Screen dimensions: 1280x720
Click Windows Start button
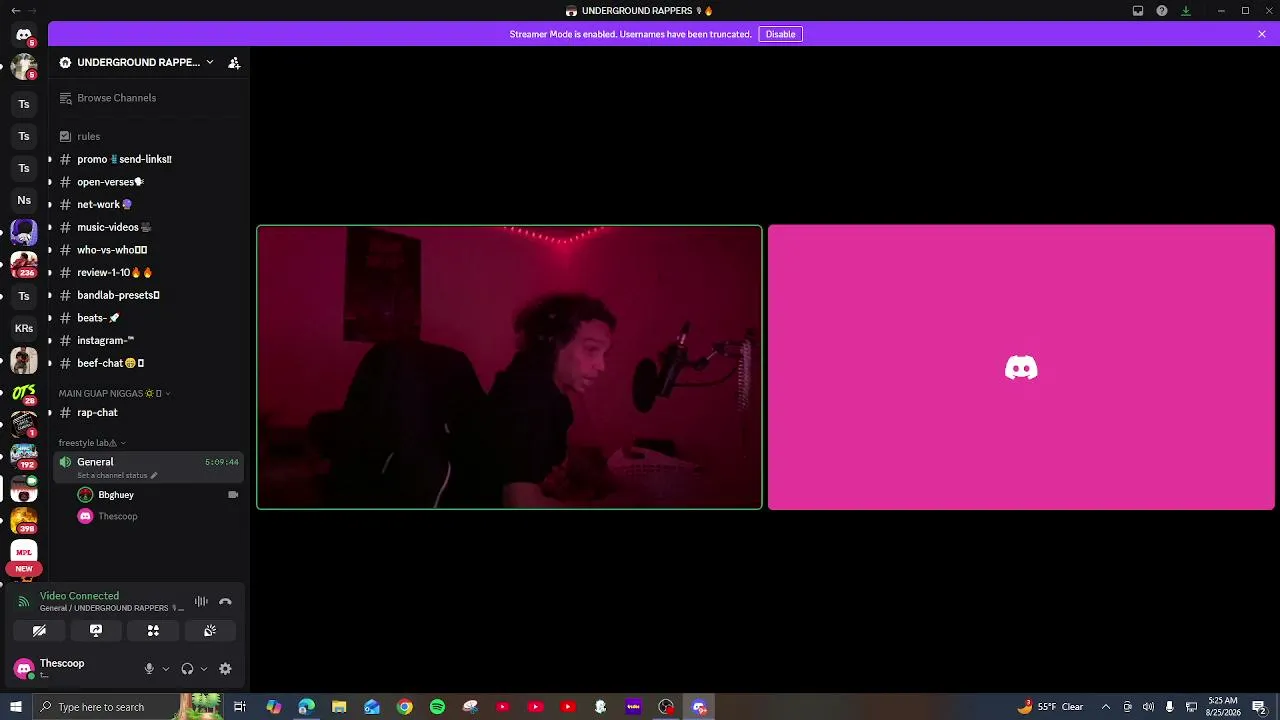click(15, 707)
